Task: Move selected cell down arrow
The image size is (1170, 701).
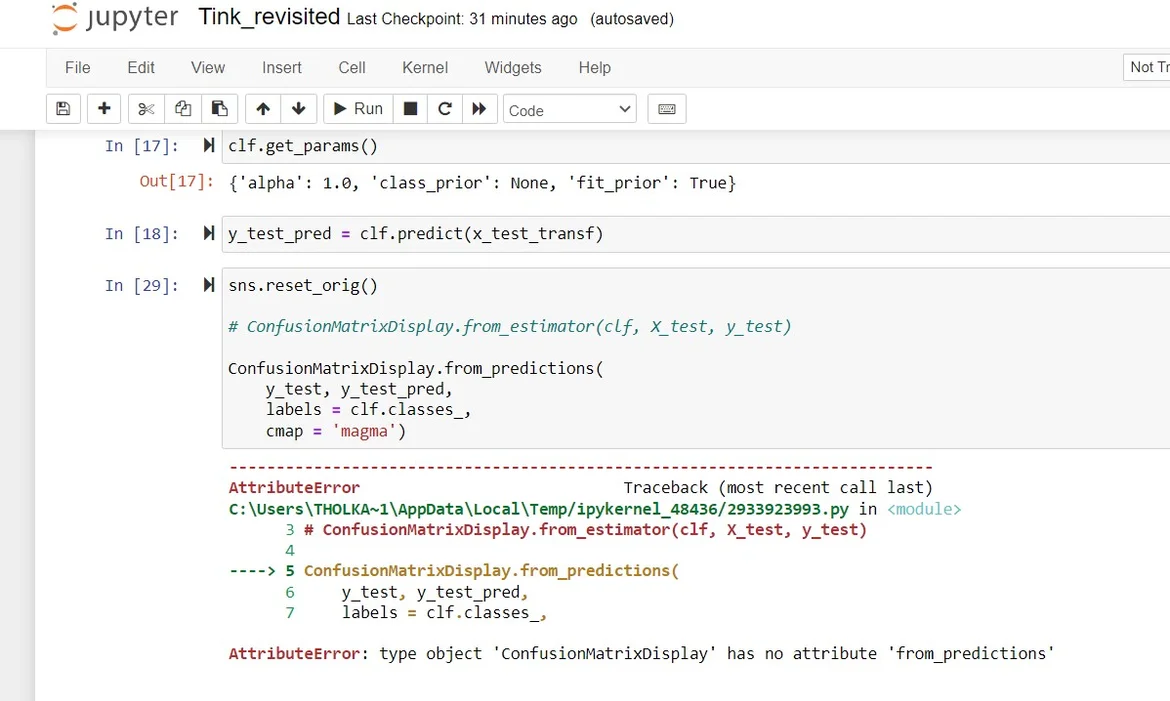Action: pyautogui.click(x=298, y=109)
